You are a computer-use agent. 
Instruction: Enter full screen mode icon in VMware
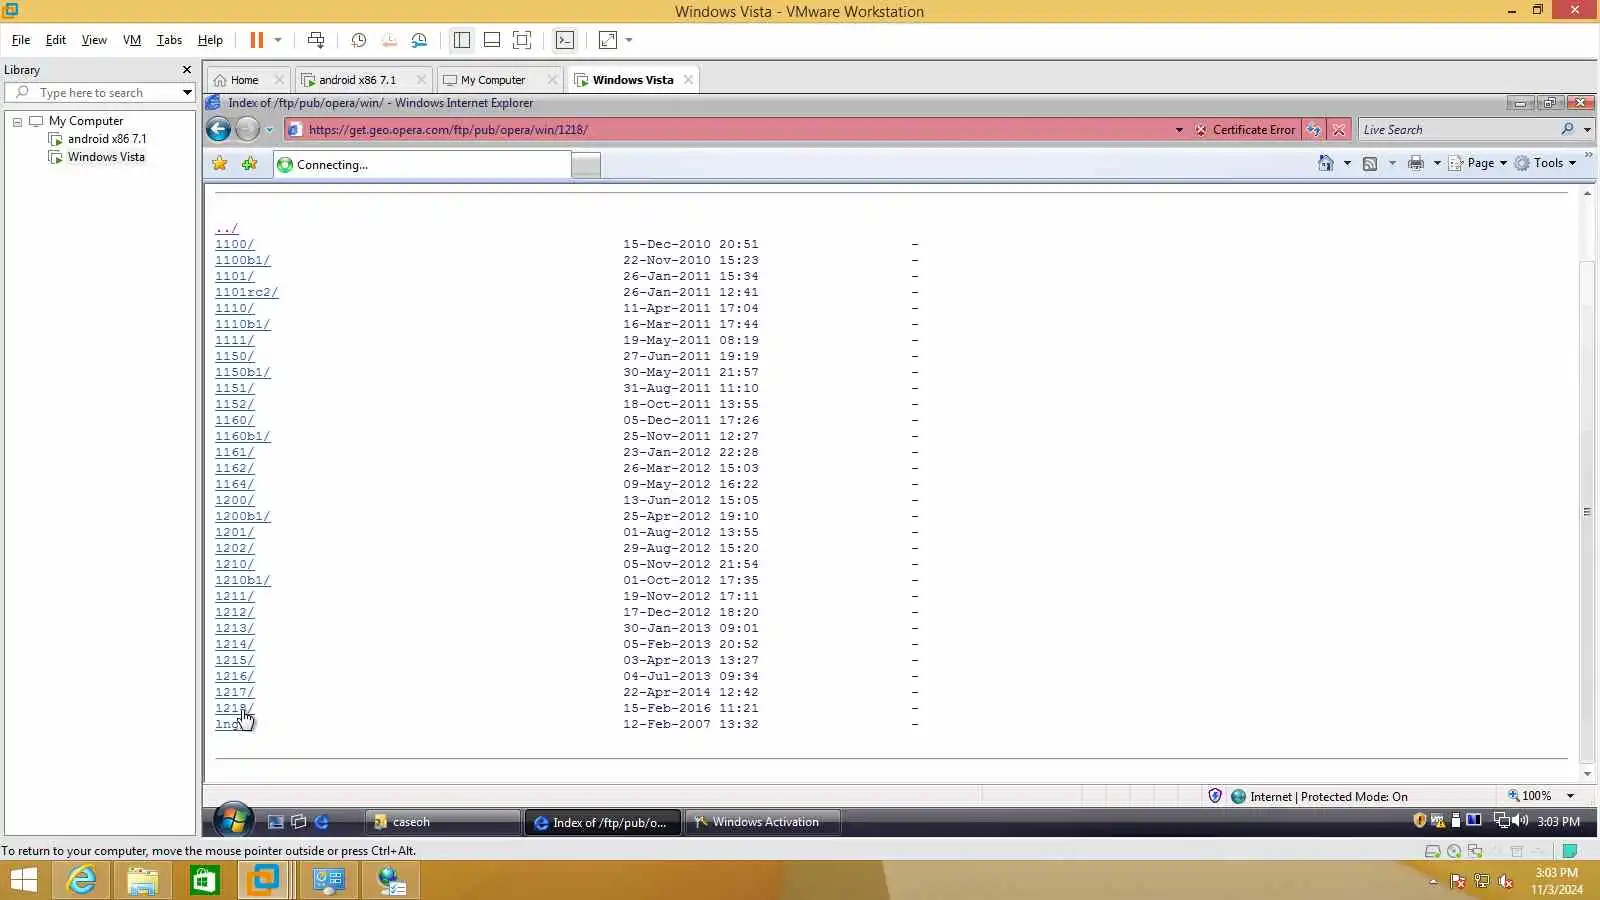click(522, 40)
